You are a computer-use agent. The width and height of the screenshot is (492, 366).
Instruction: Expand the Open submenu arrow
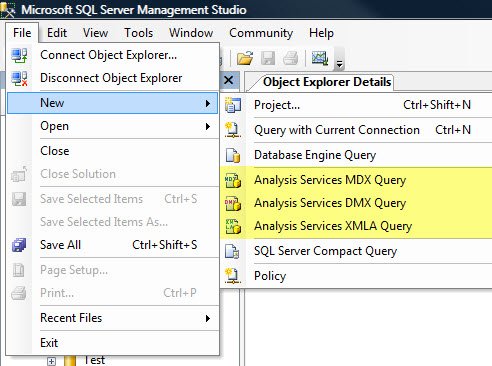208,126
